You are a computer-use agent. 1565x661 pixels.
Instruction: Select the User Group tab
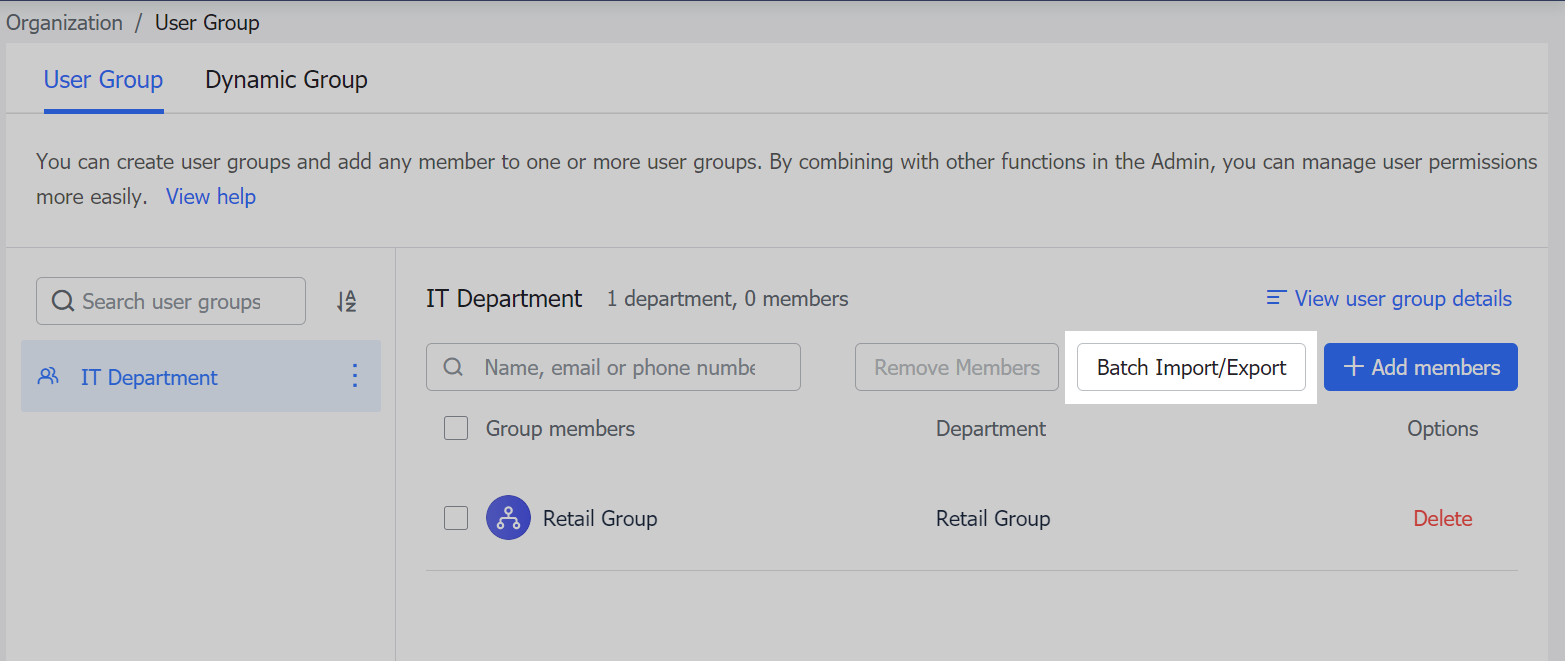click(103, 79)
